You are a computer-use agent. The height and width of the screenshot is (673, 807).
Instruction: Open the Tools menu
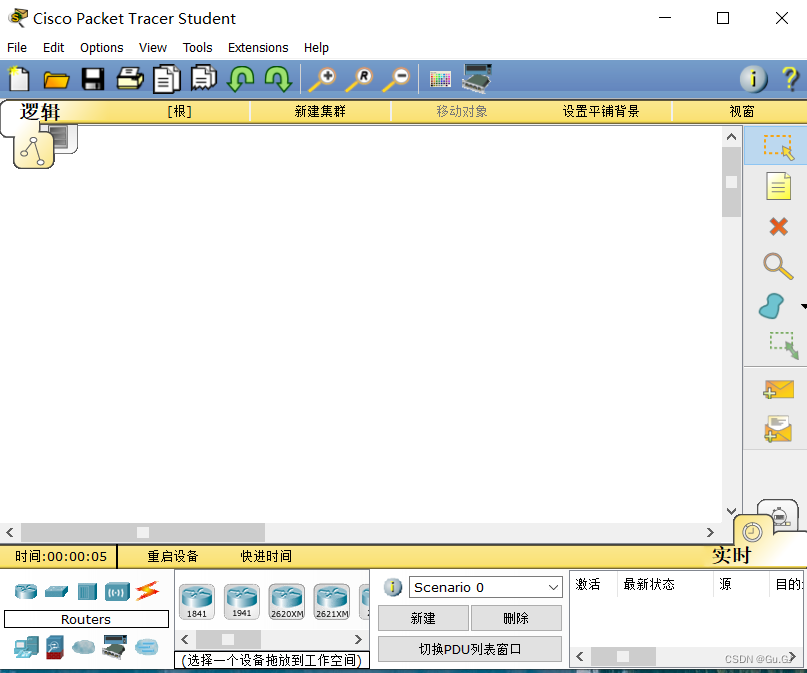(198, 48)
